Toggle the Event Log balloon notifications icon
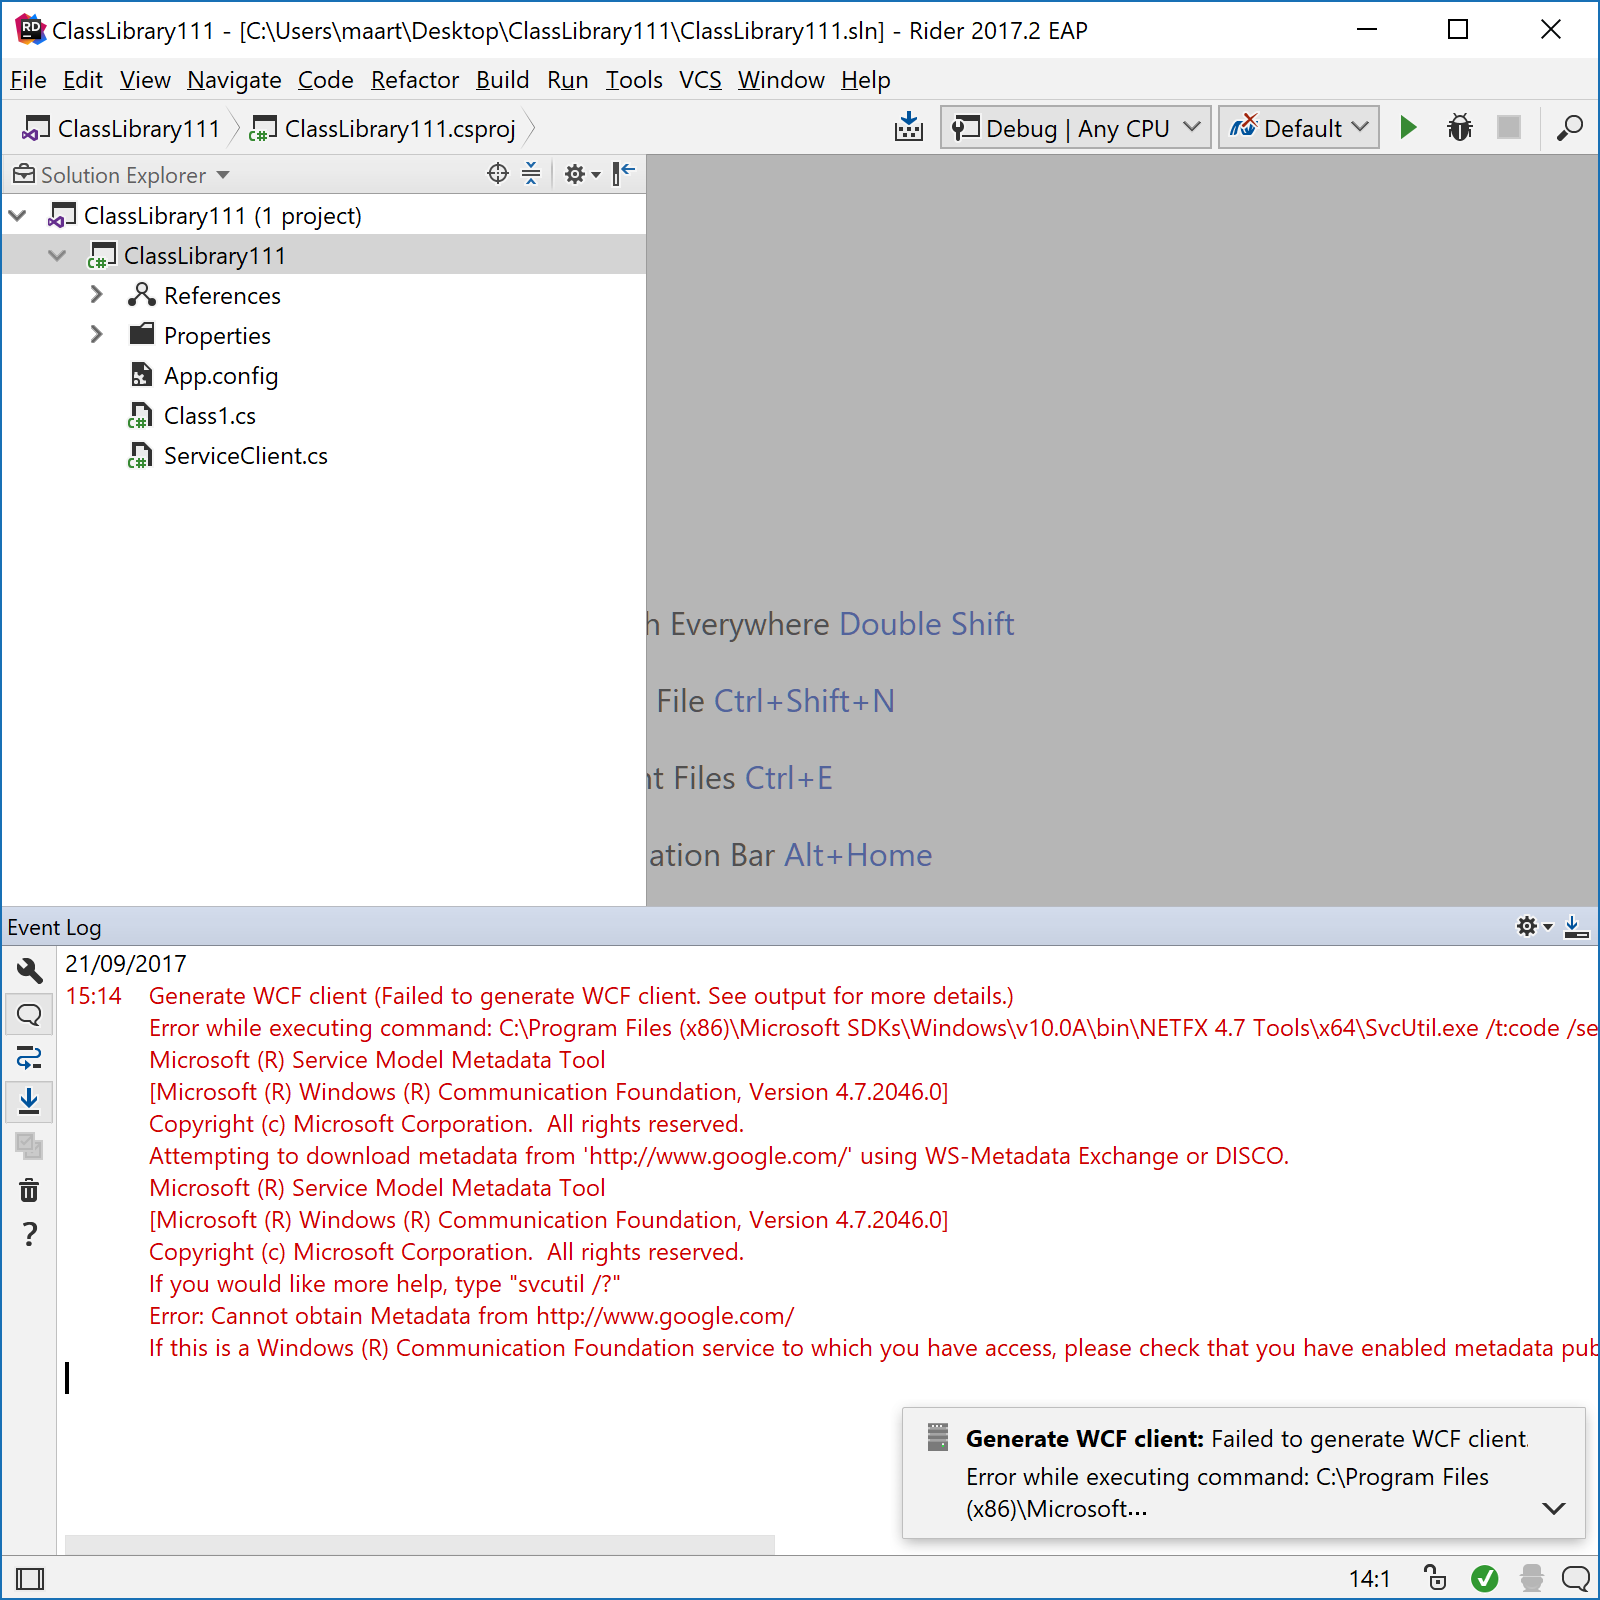The image size is (1600, 1600). (29, 1015)
